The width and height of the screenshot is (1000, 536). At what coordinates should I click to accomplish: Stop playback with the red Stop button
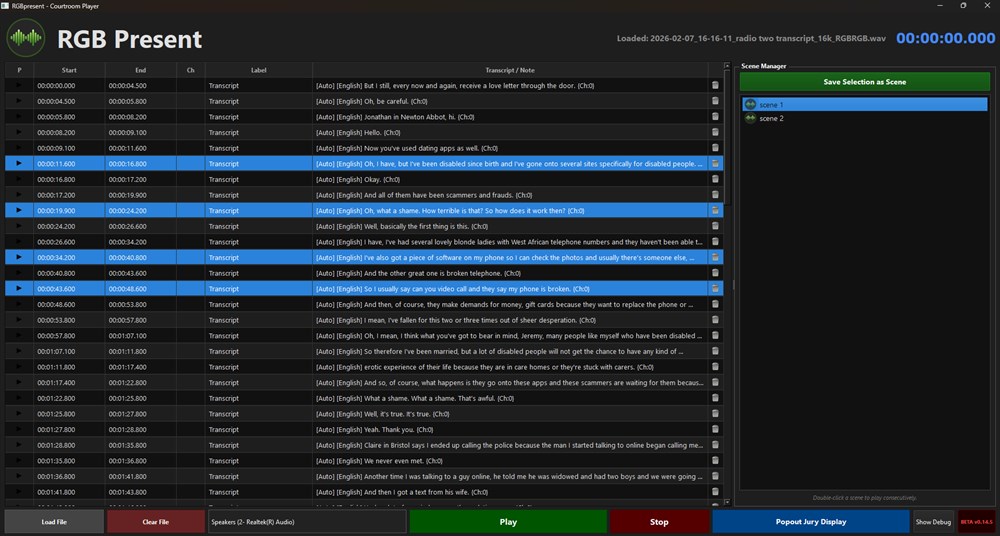point(659,521)
